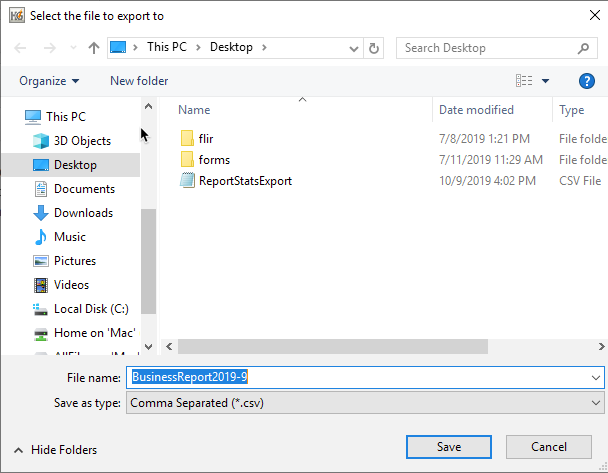The height and width of the screenshot is (473, 608).
Task: Open 3D Objects in the sidebar
Action: [x=72, y=141]
